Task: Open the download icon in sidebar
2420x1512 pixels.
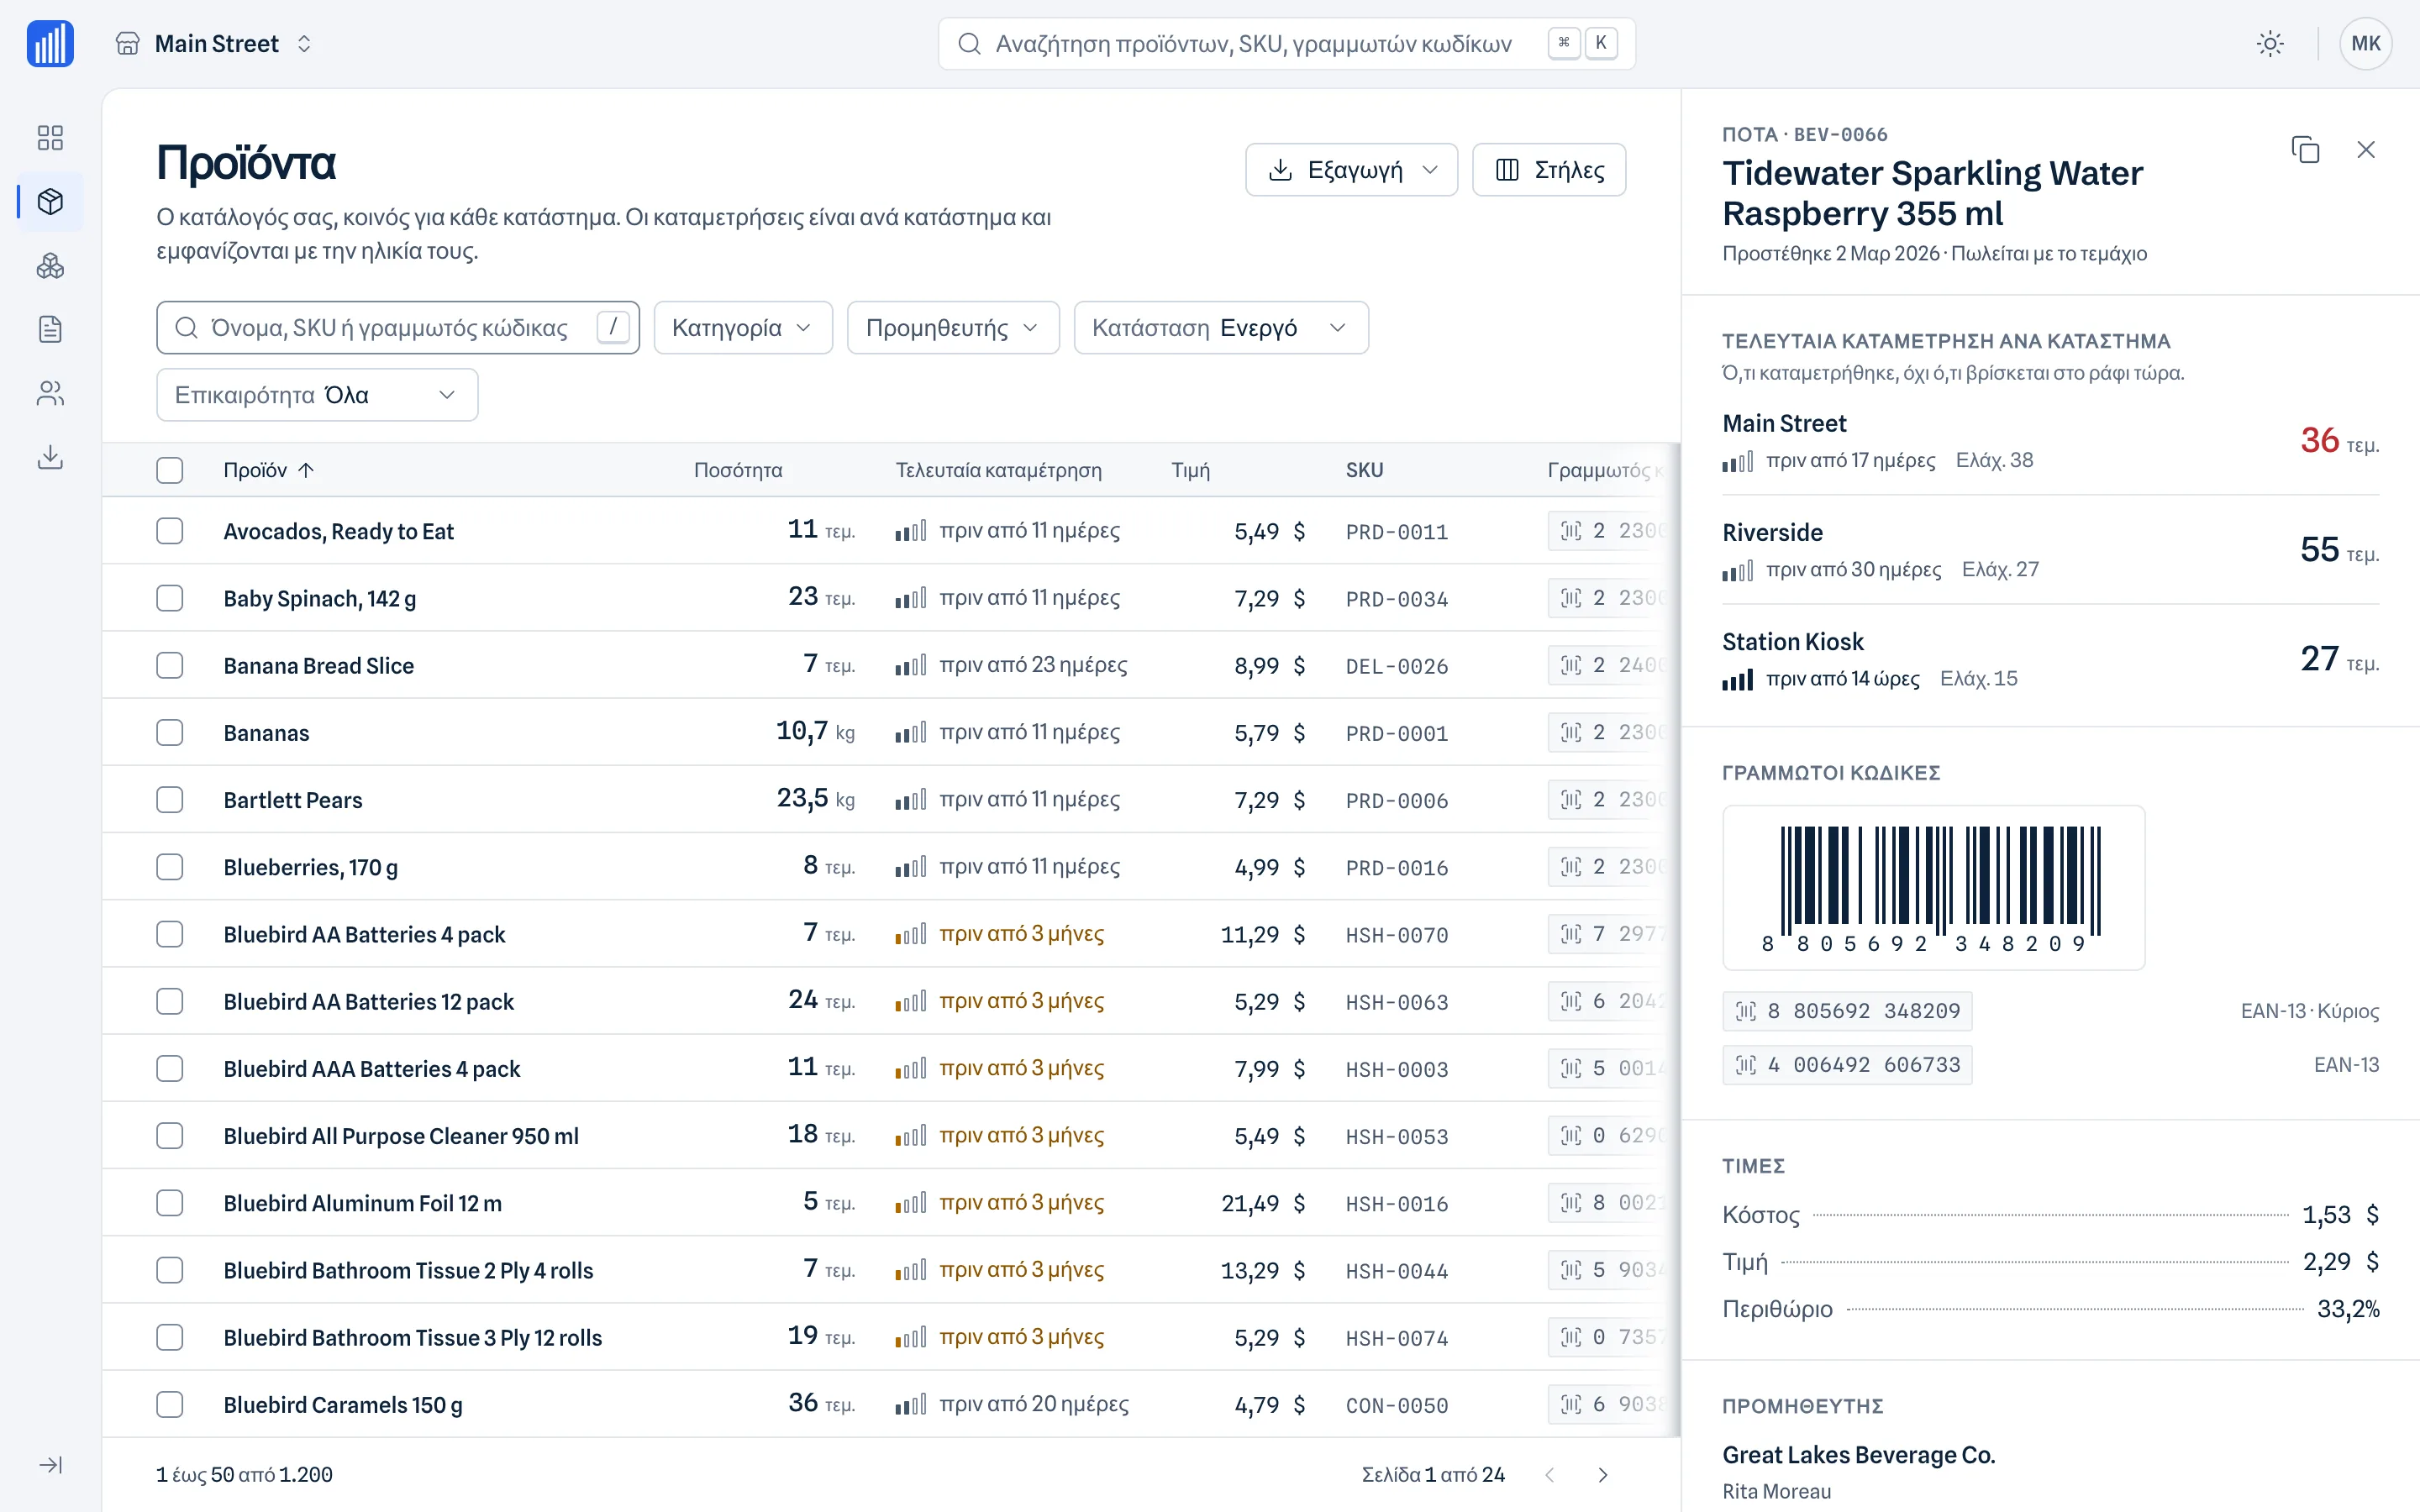Action: (x=50, y=457)
